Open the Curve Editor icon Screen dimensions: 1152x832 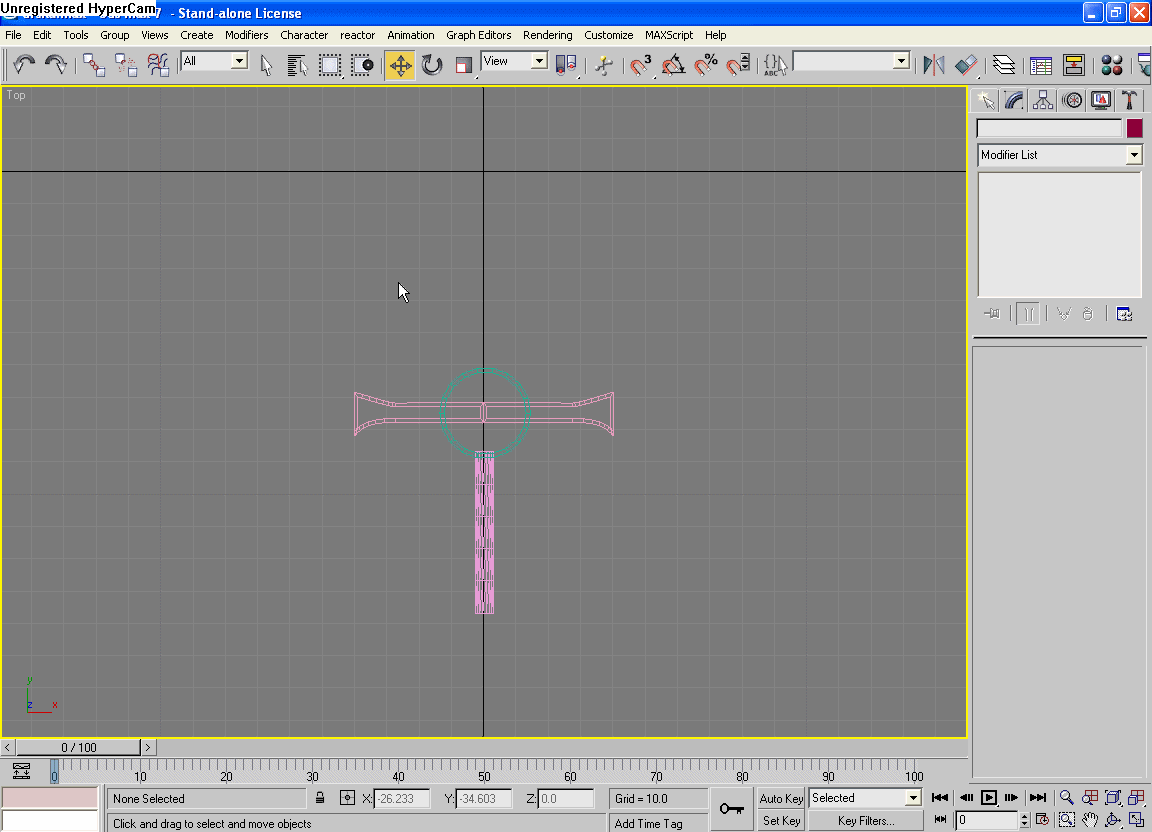(1041, 66)
